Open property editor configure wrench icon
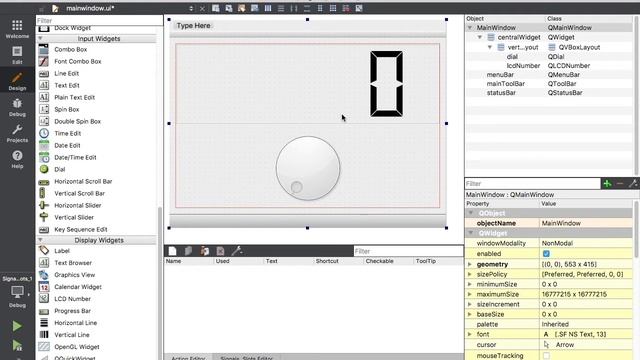 click(x=633, y=184)
